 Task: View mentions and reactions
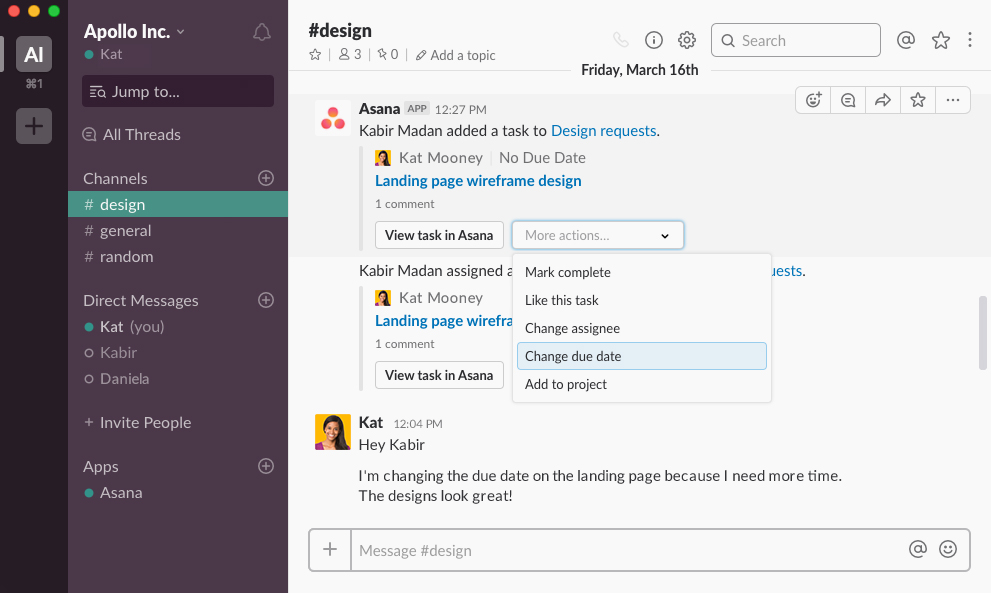[x=906, y=39]
